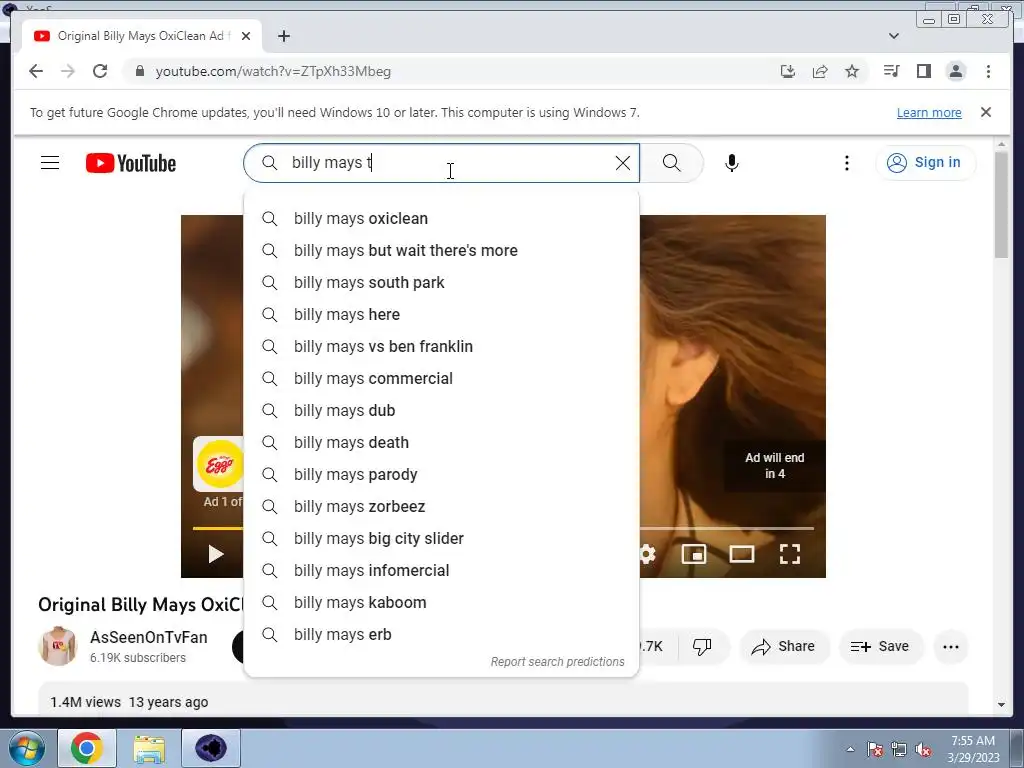1024x768 pixels.
Task: Pick the billy mays big city slider suggestion
Action: point(441,538)
